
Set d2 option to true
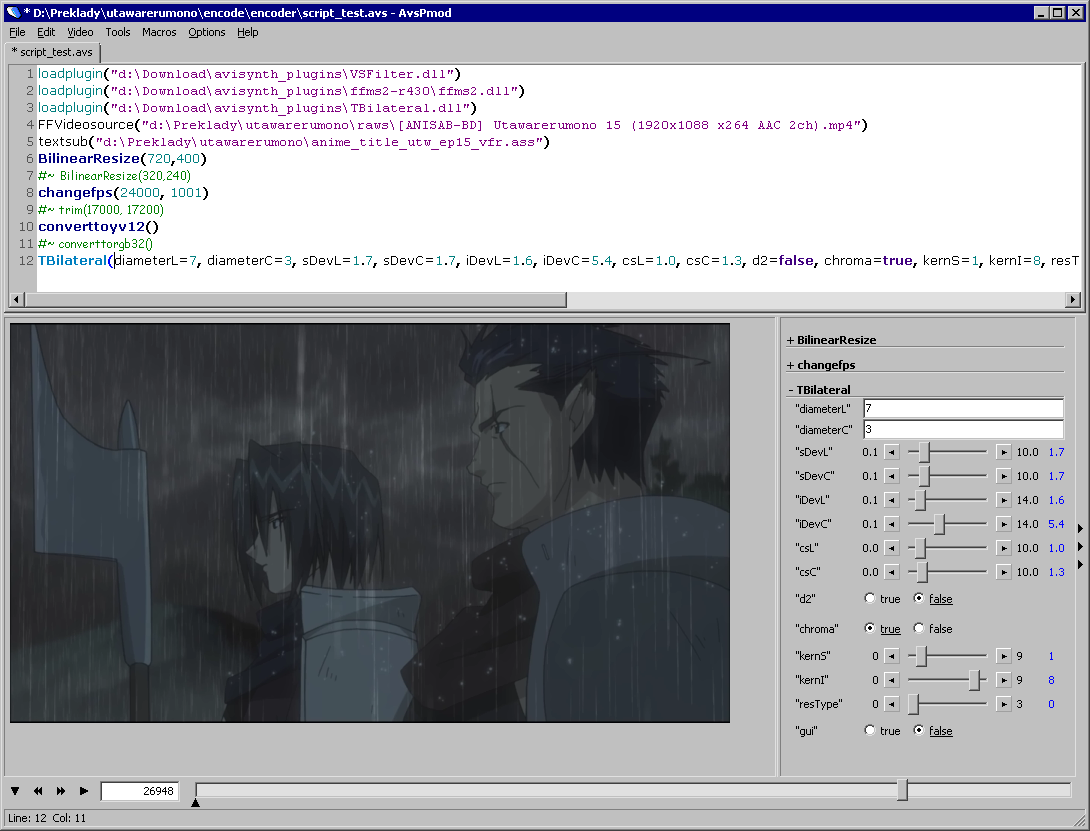[x=882, y=599]
